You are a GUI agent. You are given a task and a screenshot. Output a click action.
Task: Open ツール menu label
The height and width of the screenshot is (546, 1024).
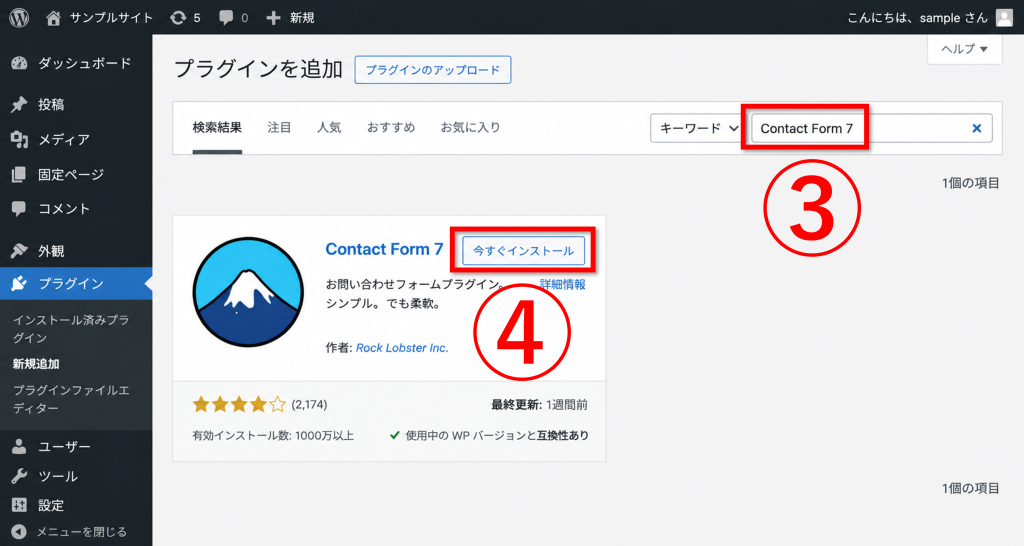57,476
